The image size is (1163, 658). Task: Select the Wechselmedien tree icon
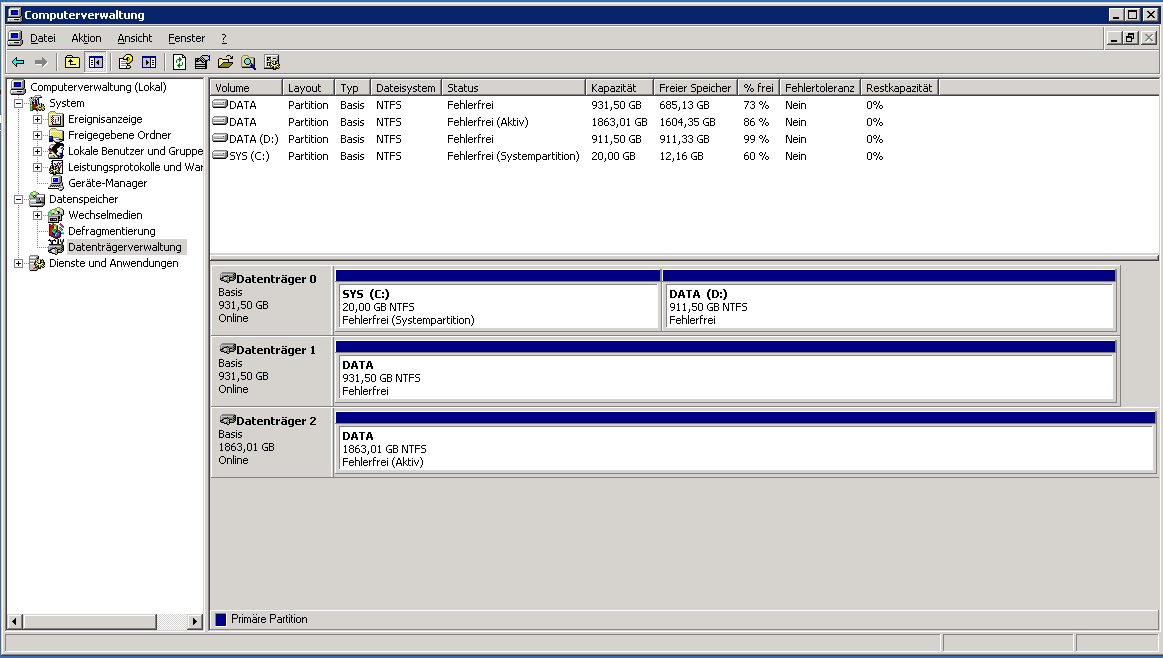[x=56, y=215]
